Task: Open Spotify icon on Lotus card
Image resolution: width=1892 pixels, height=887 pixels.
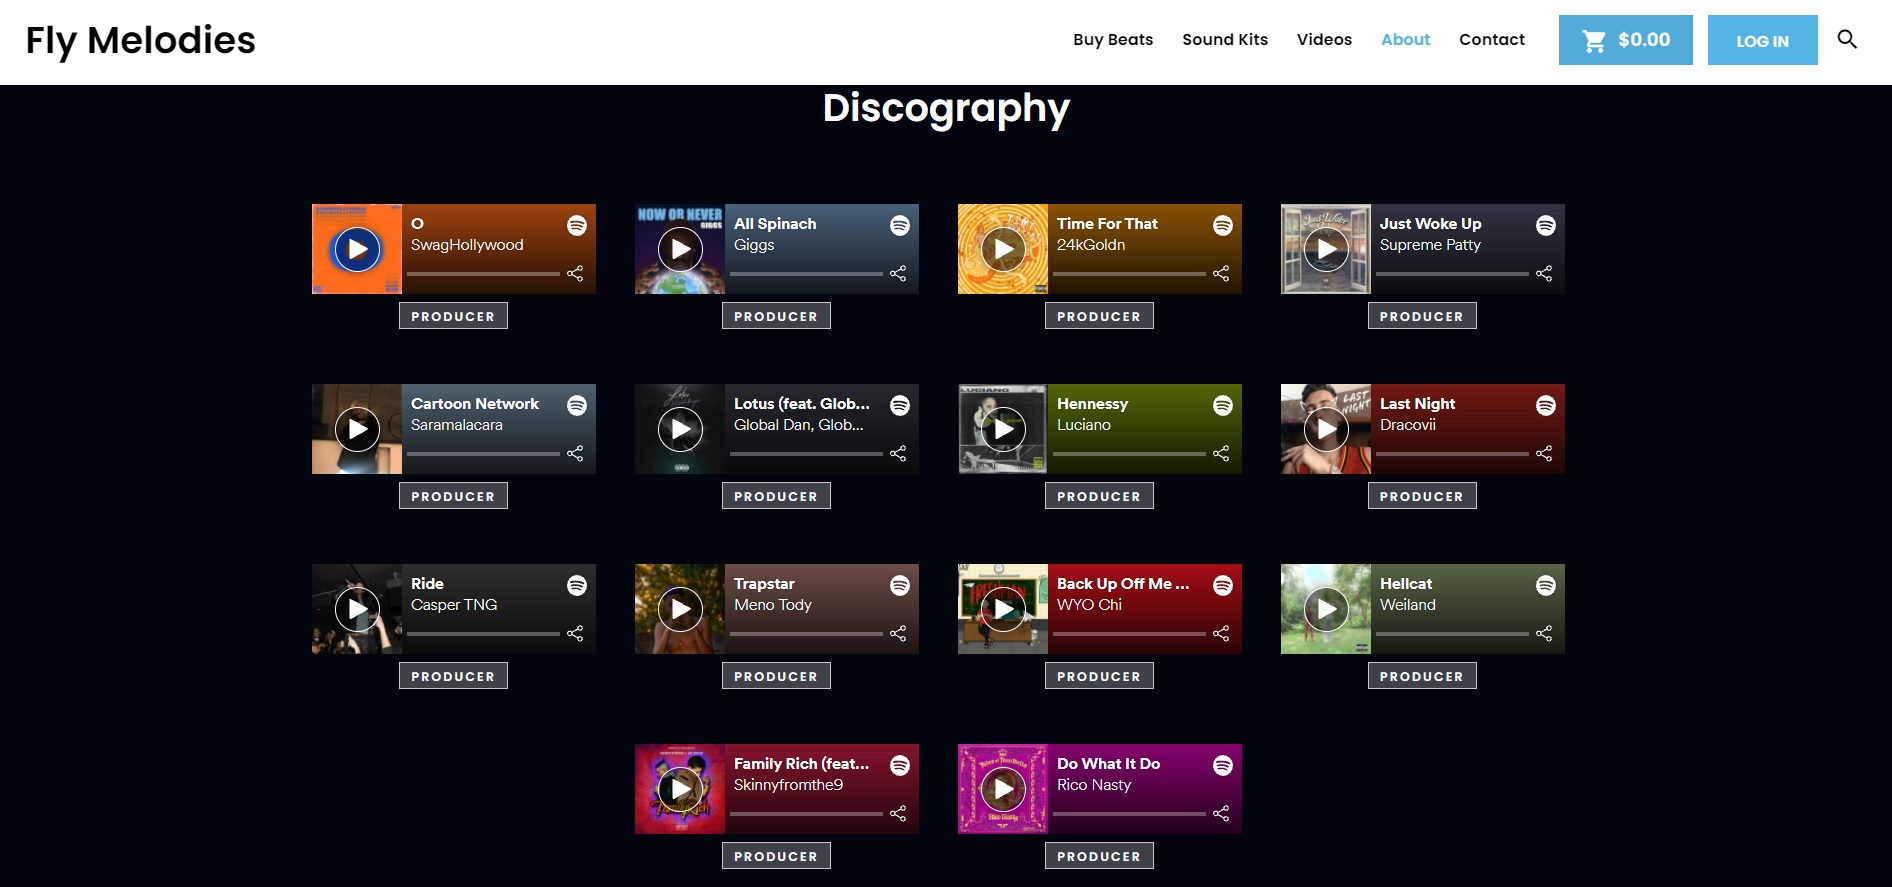Action: pyautogui.click(x=900, y=405)
